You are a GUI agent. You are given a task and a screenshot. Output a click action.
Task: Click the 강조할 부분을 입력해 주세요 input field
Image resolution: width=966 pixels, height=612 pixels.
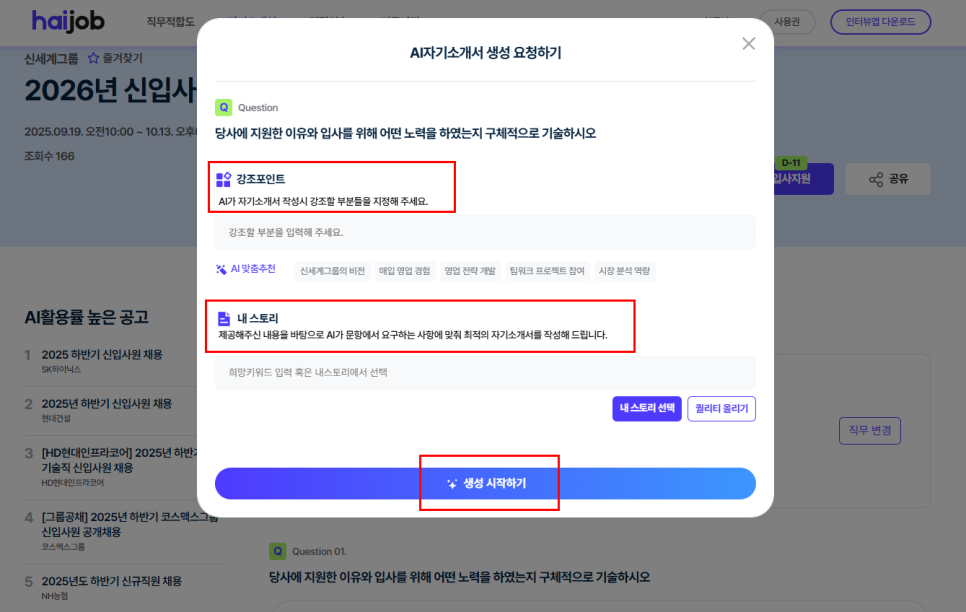pyautogui.click(x=485, y=232)
